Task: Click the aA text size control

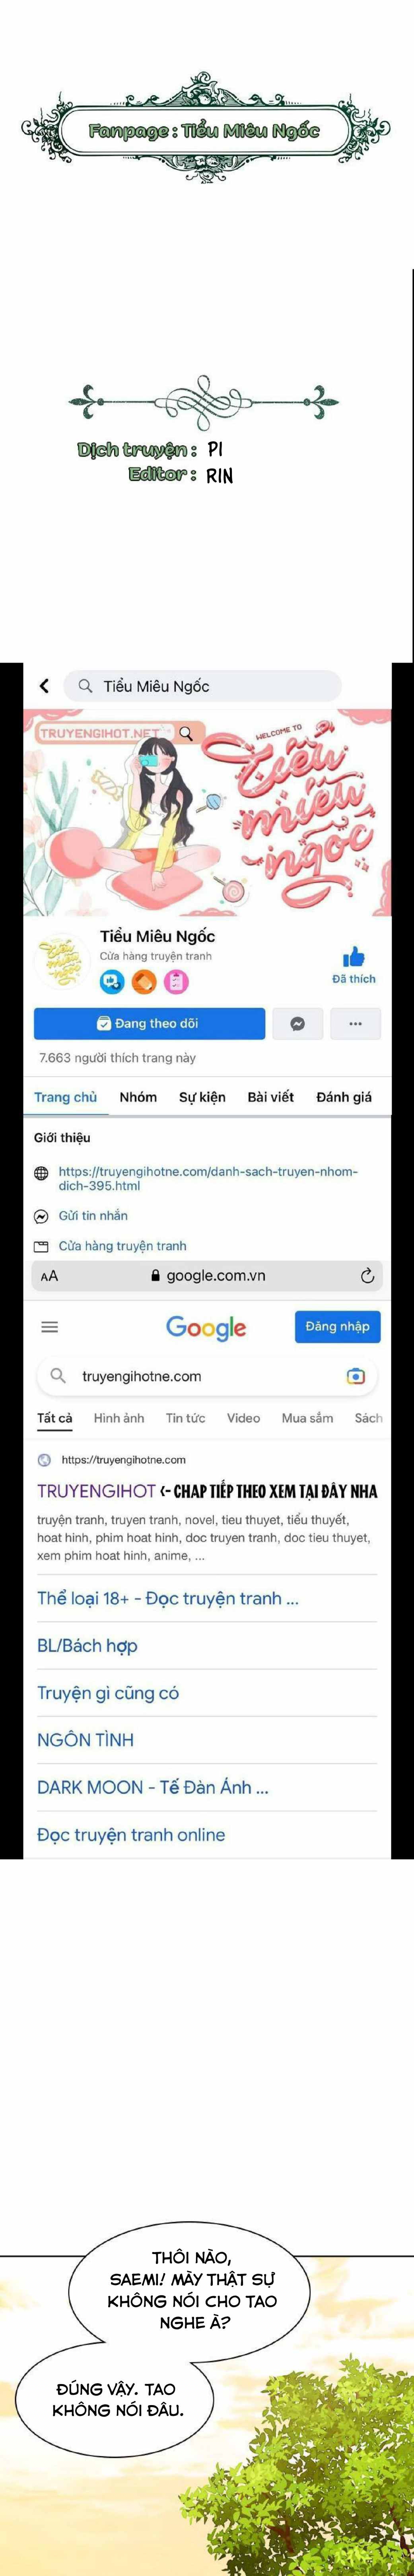Action: coord(49,1276)
